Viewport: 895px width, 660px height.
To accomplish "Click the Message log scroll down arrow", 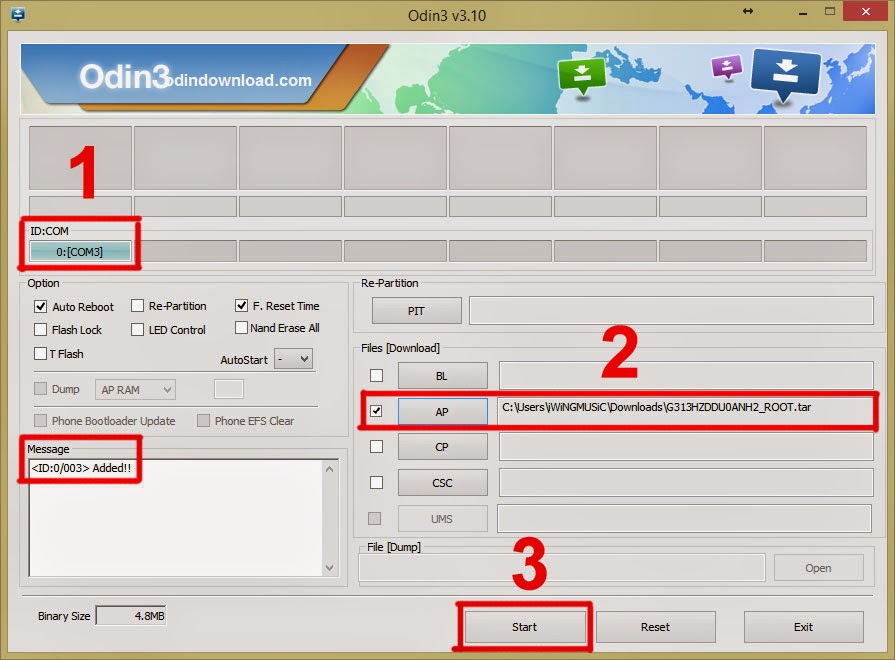I will (329, 568).
